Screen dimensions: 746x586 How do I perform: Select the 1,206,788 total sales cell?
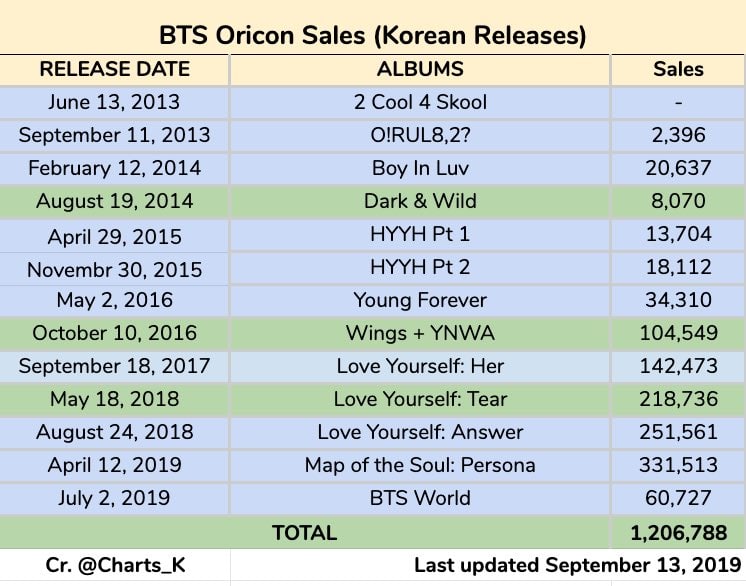(678, 533)
